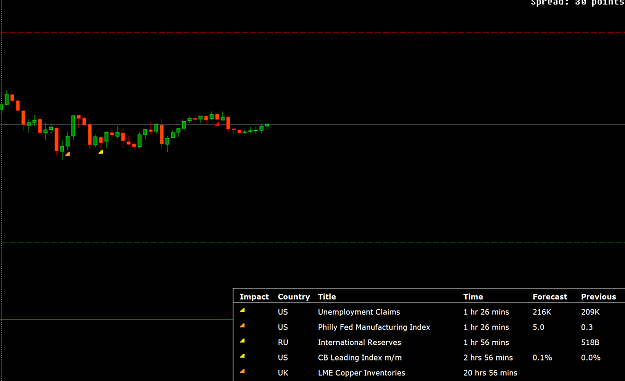Click the "2 hrs 56 mins" time cell
Screen dimensions: 625x381
click(x=488, y=357)
